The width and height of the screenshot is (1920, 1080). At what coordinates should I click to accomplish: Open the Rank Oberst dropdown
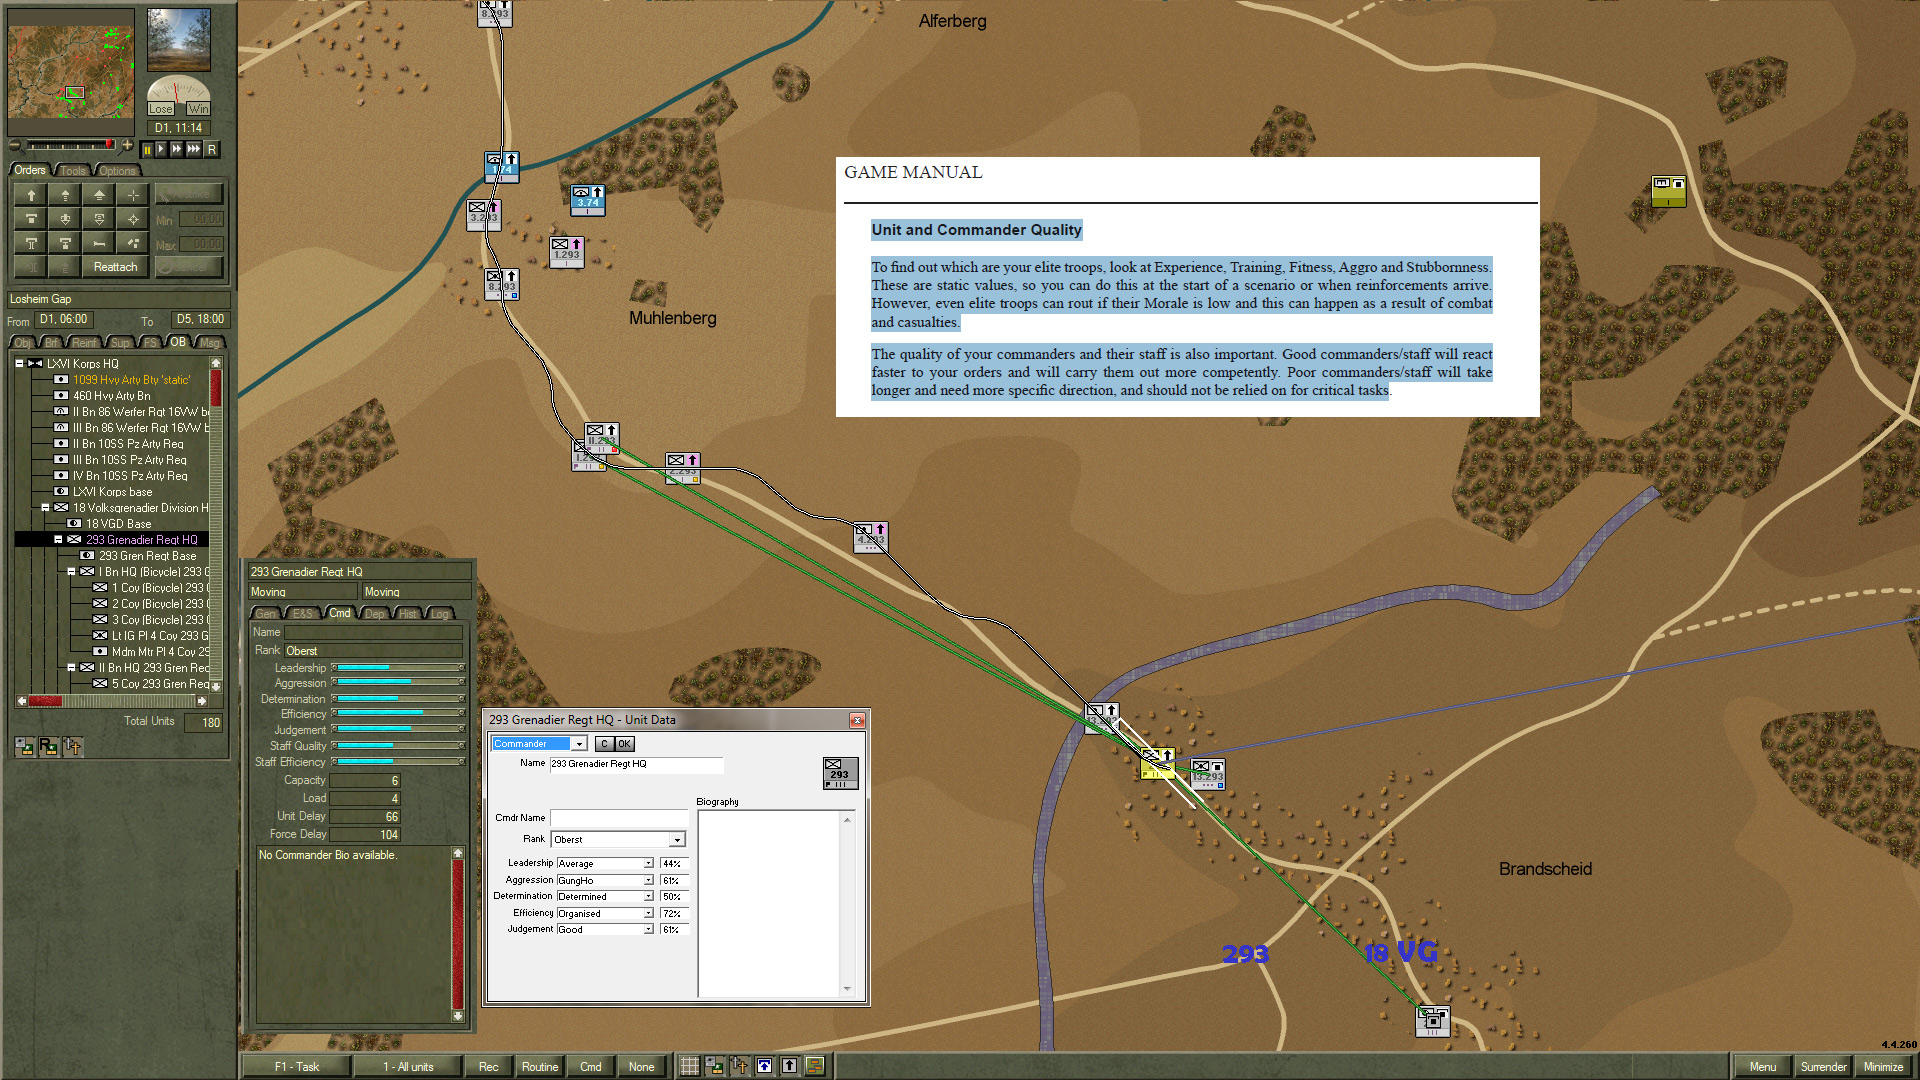pyautogui.click(x=677, y=840)
